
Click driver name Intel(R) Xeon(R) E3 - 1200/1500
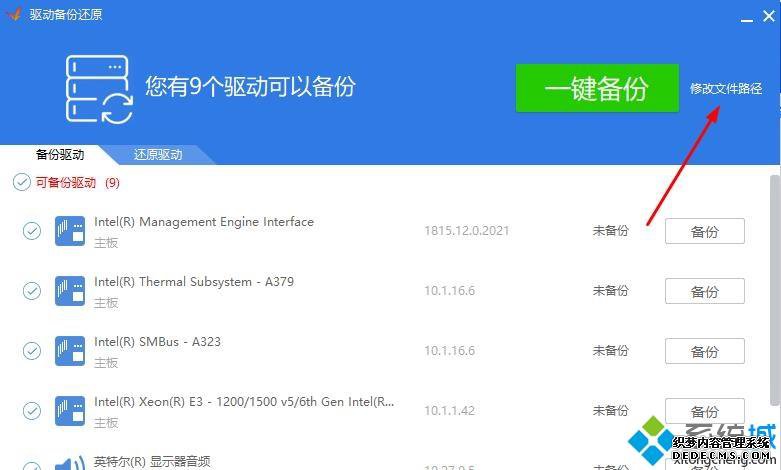pos(244,402)
